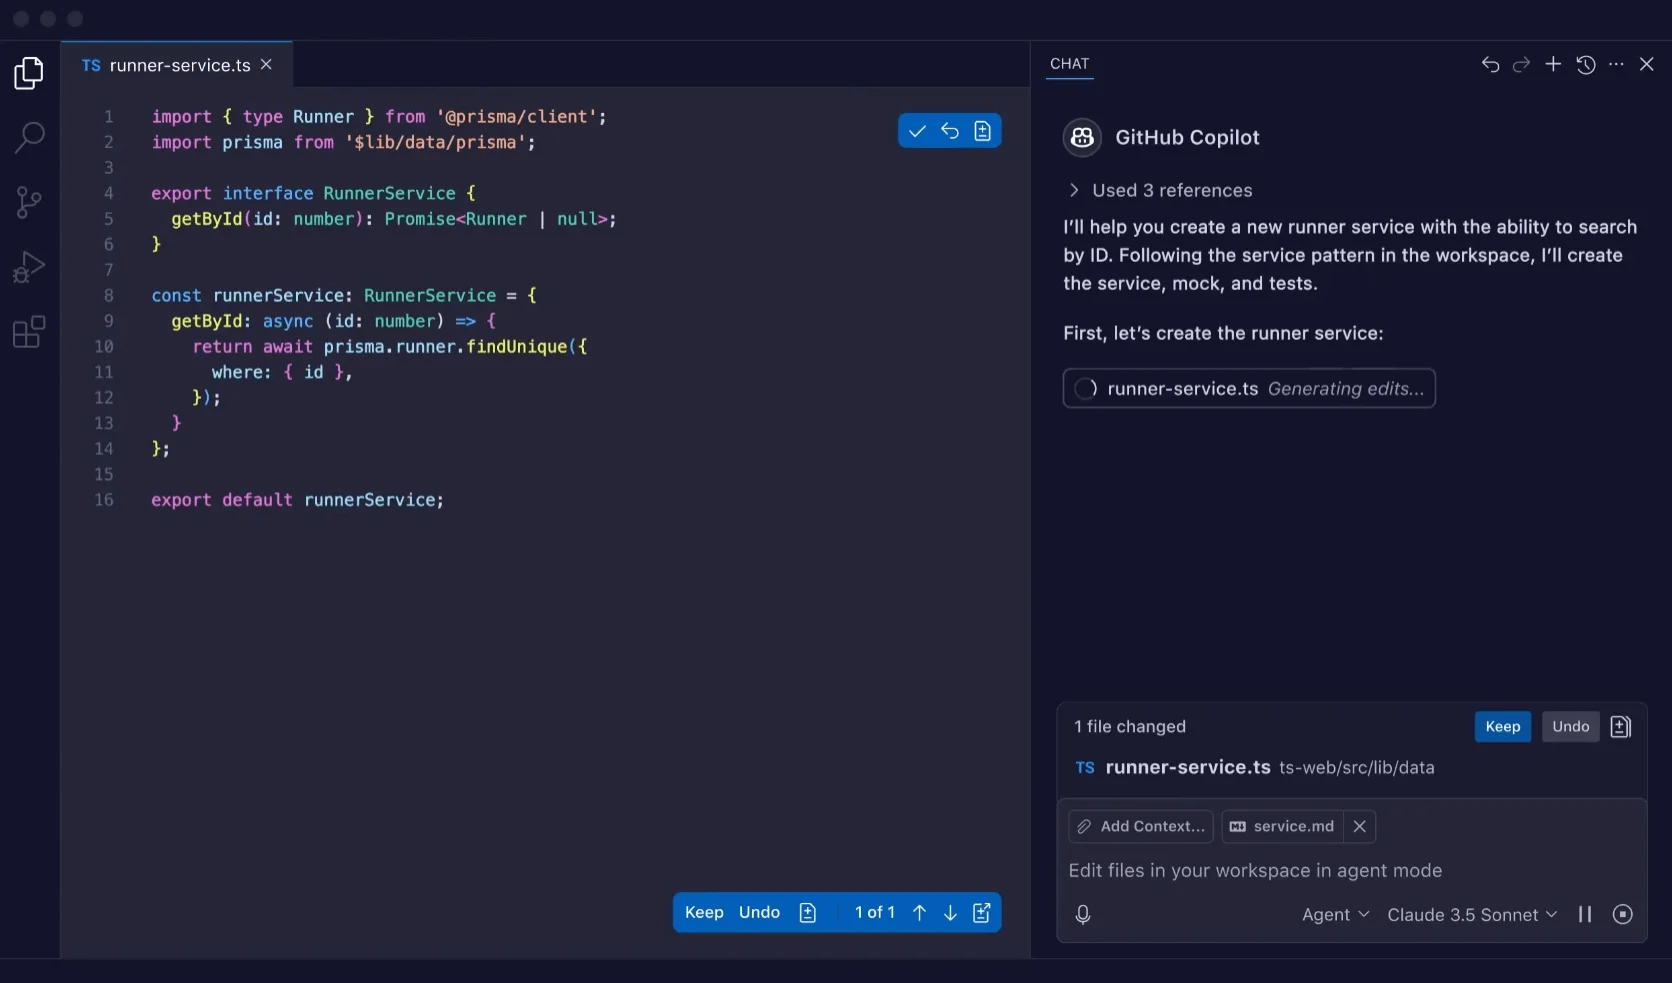The image size is (1672, 983).
Task: Click Keep in the file changed panel
Action: (1502, 726)
